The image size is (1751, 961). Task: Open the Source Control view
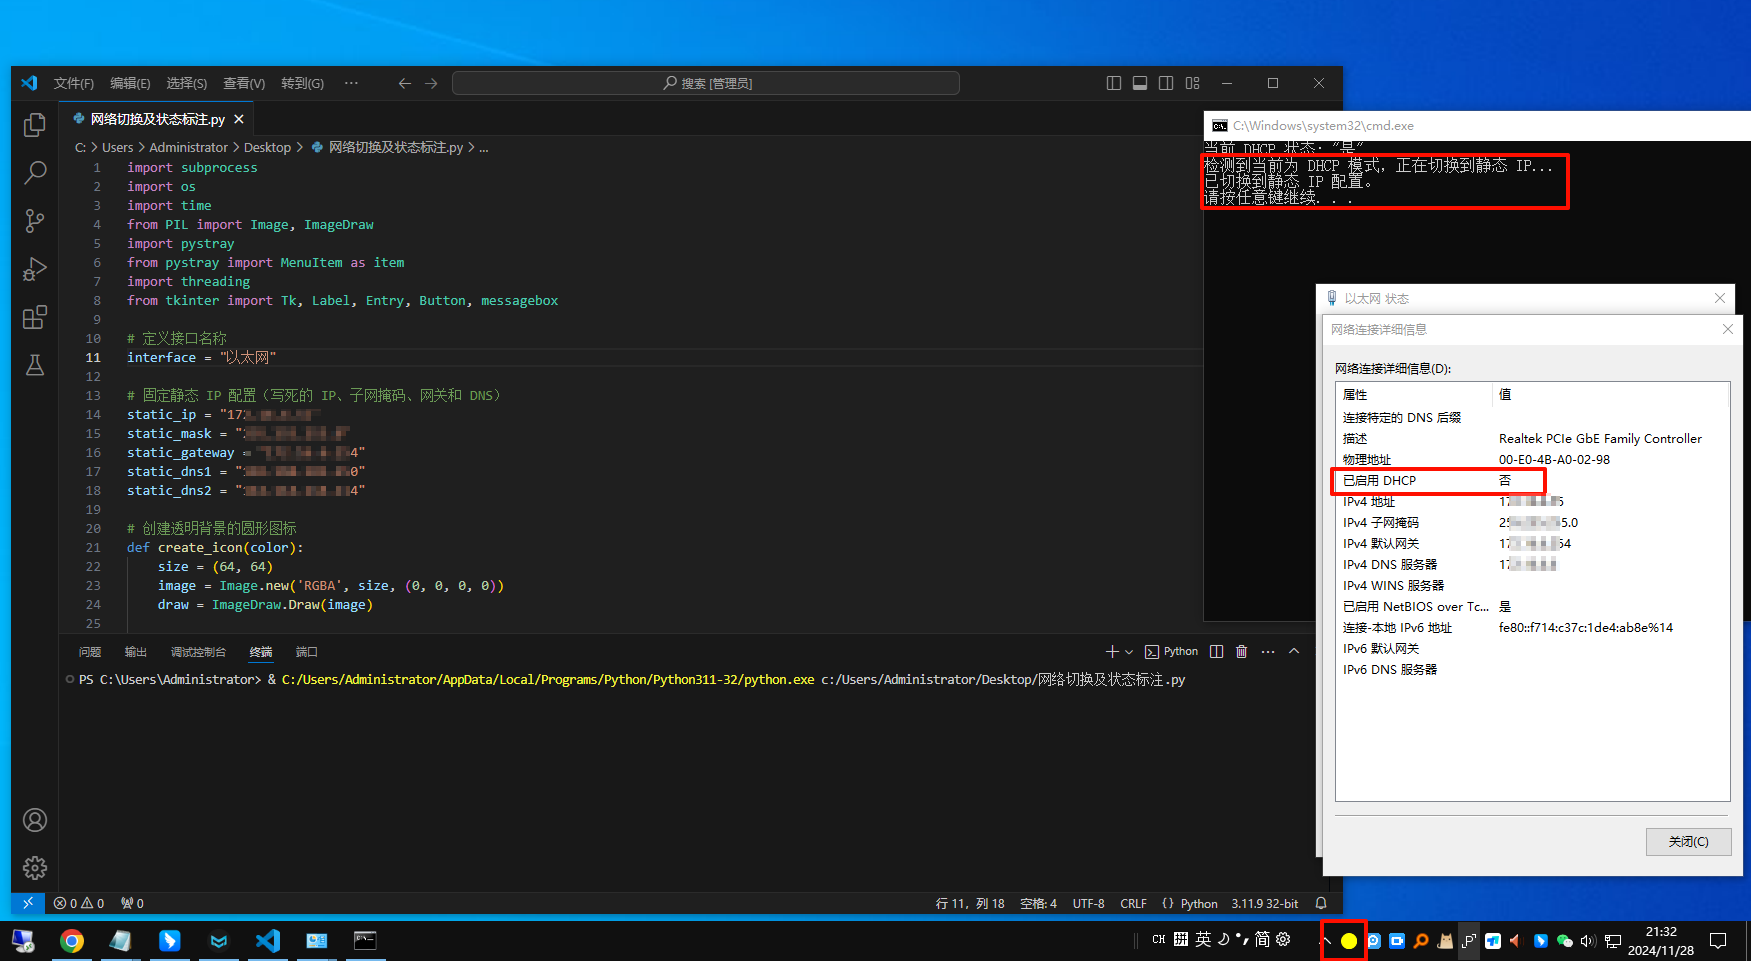click(35, 221)
